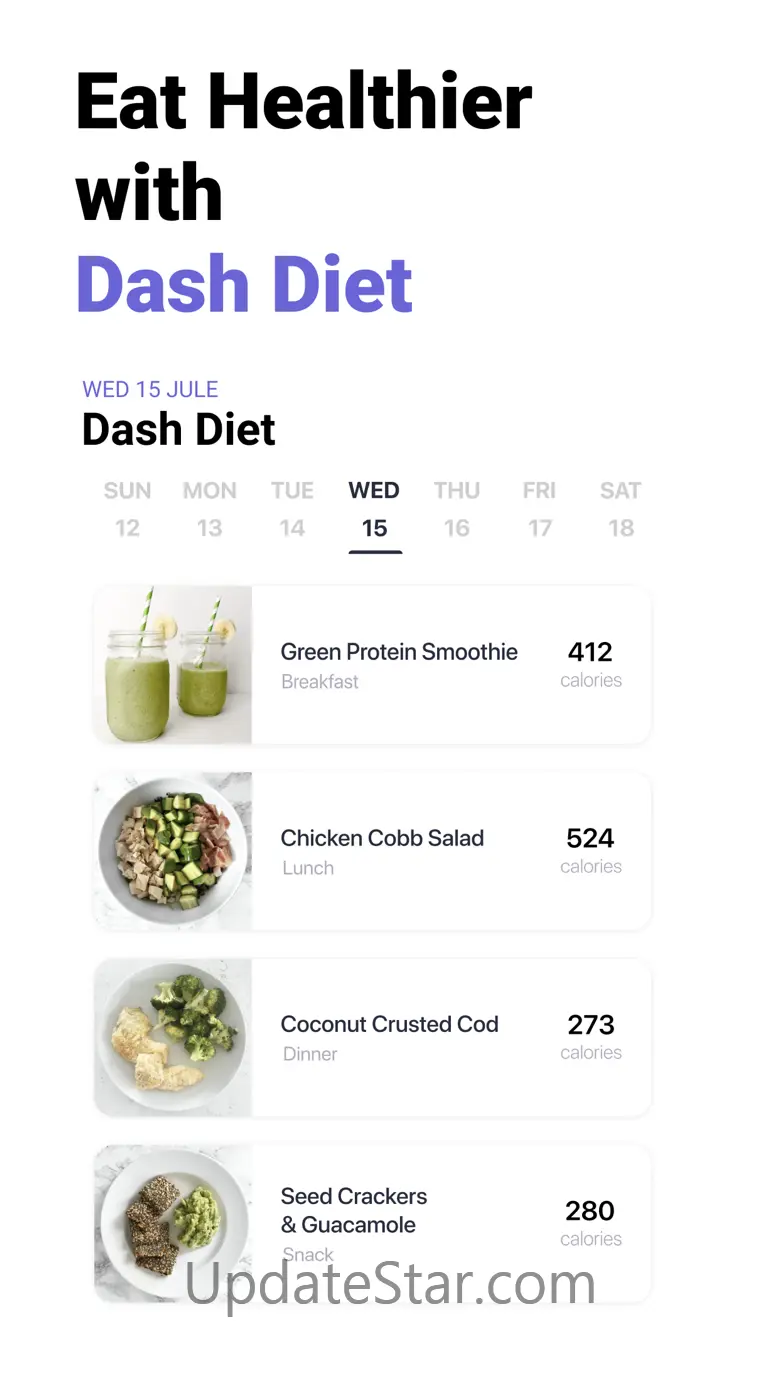Switch to the TUE 14 day tab
780x1387 pixels.
[x=292, y=509]
